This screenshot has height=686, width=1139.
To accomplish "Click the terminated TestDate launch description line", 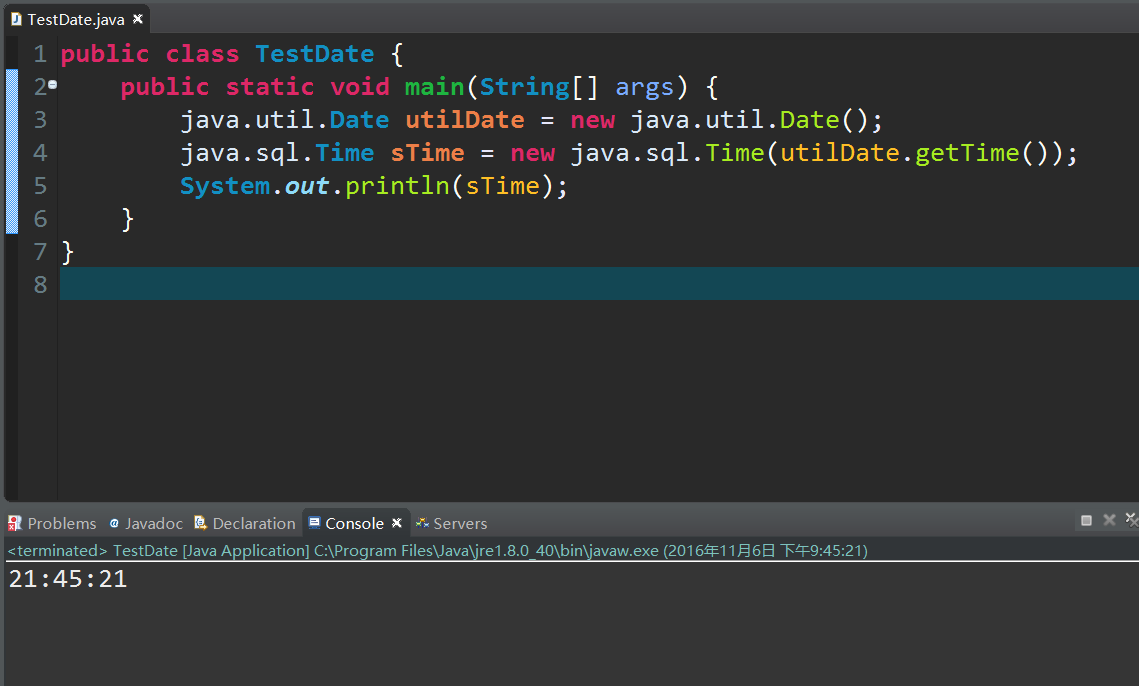I will pyautogui.click(x=437, y=551).
